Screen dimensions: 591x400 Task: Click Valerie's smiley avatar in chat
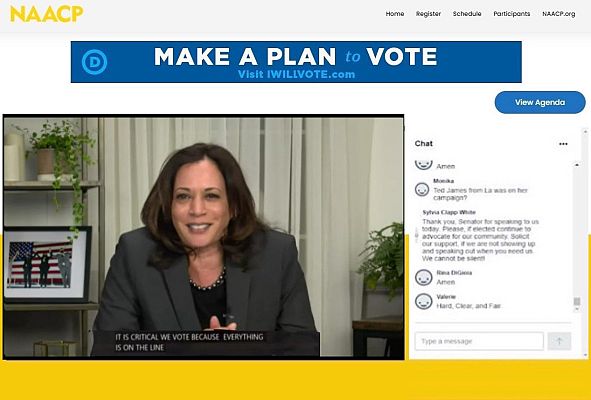(424, 302)
